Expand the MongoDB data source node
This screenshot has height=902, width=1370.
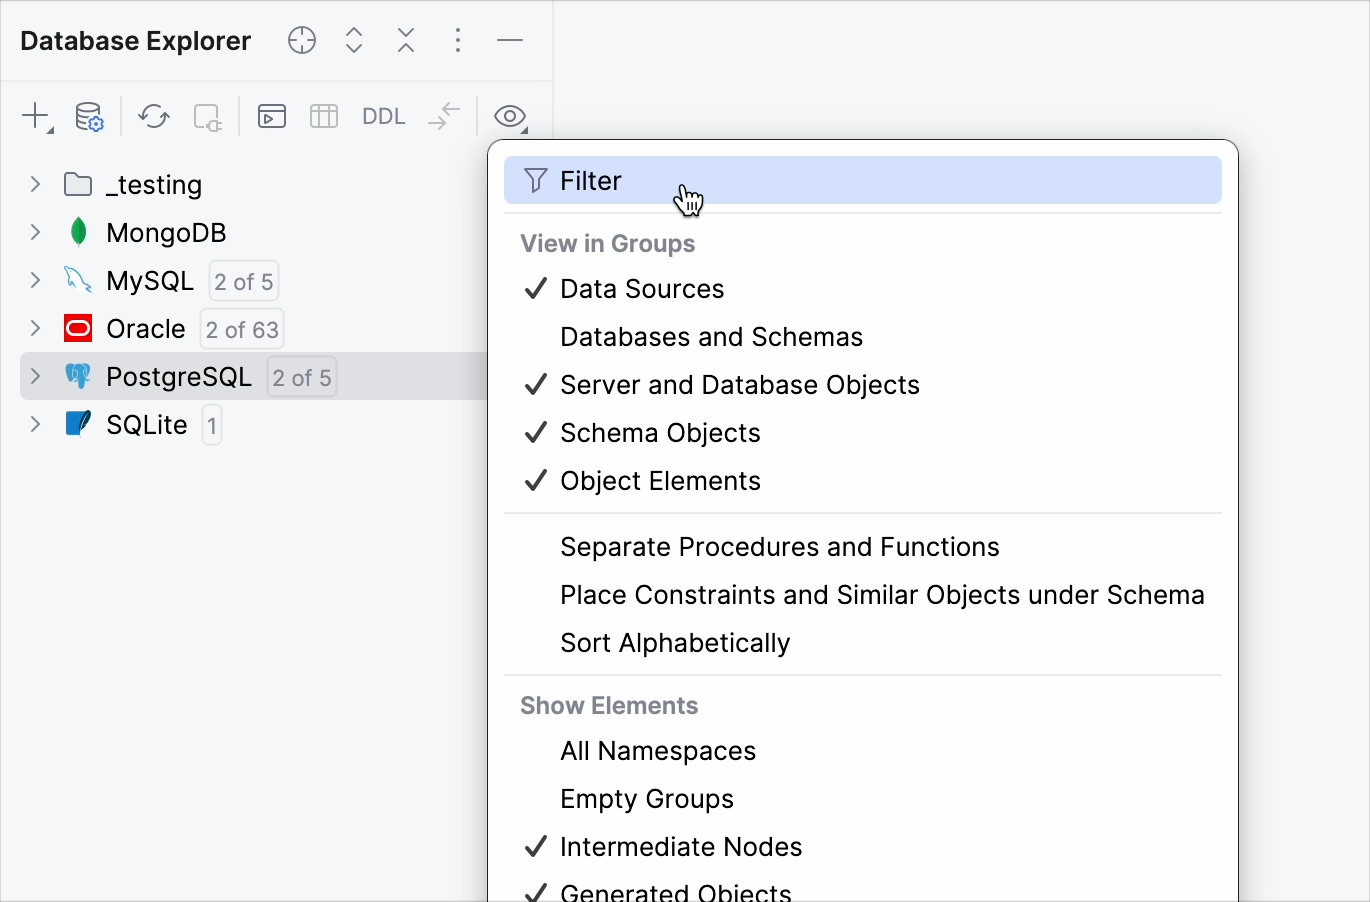[35, 232]
